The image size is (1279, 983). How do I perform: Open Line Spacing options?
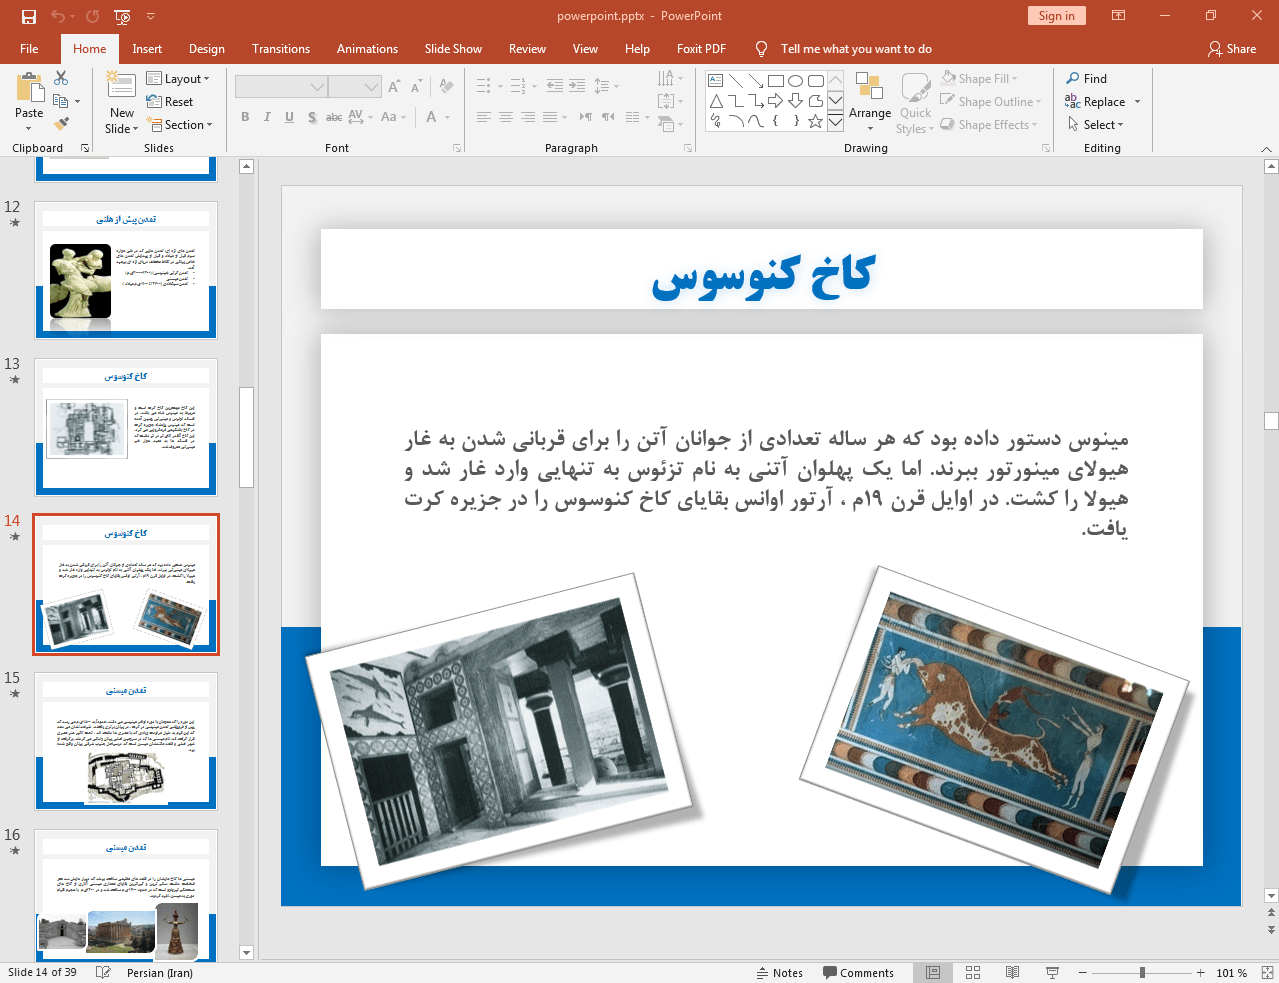click(606, 86)
